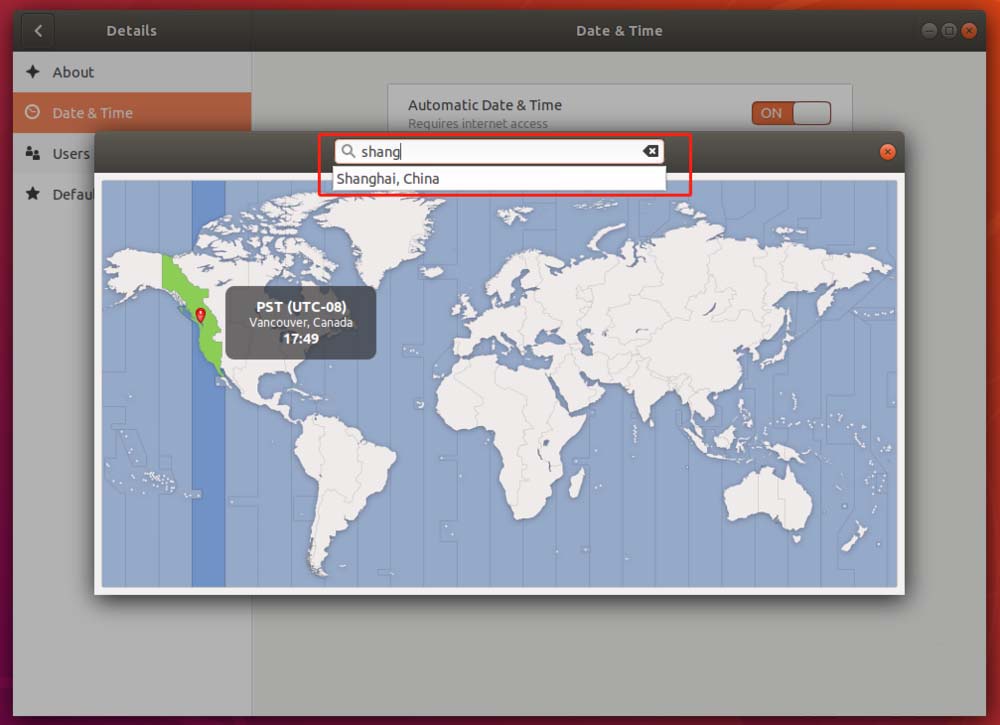The image size is (1000, 725).
Task: Click the star icon beside Default Applications
Action: pos(31,194)
